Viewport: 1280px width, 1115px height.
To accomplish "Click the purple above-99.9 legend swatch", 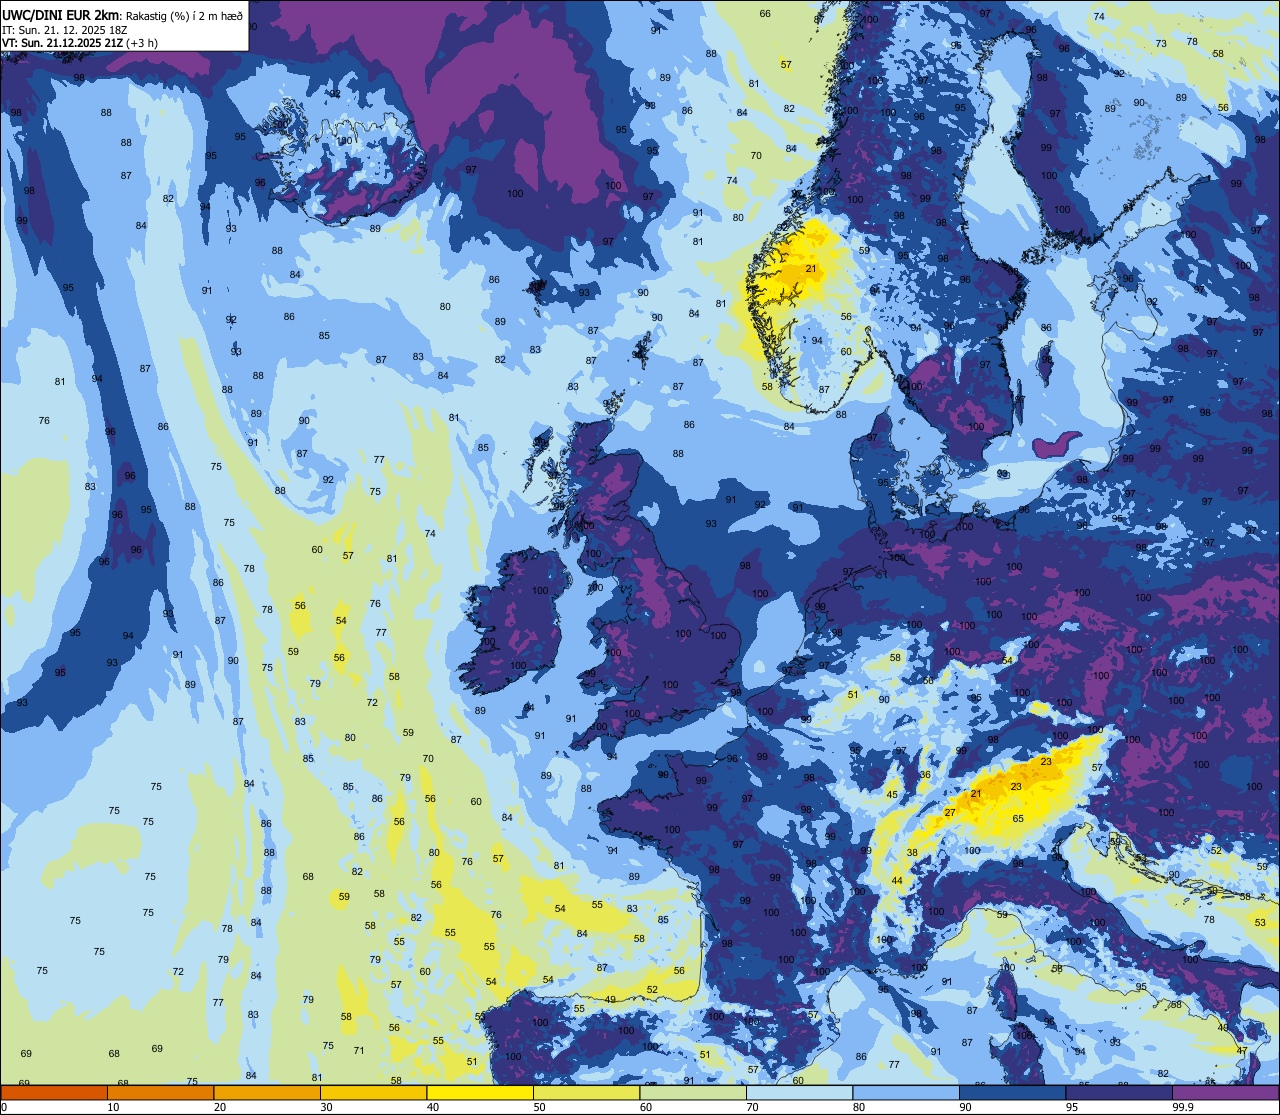I will (1225, 1092).
